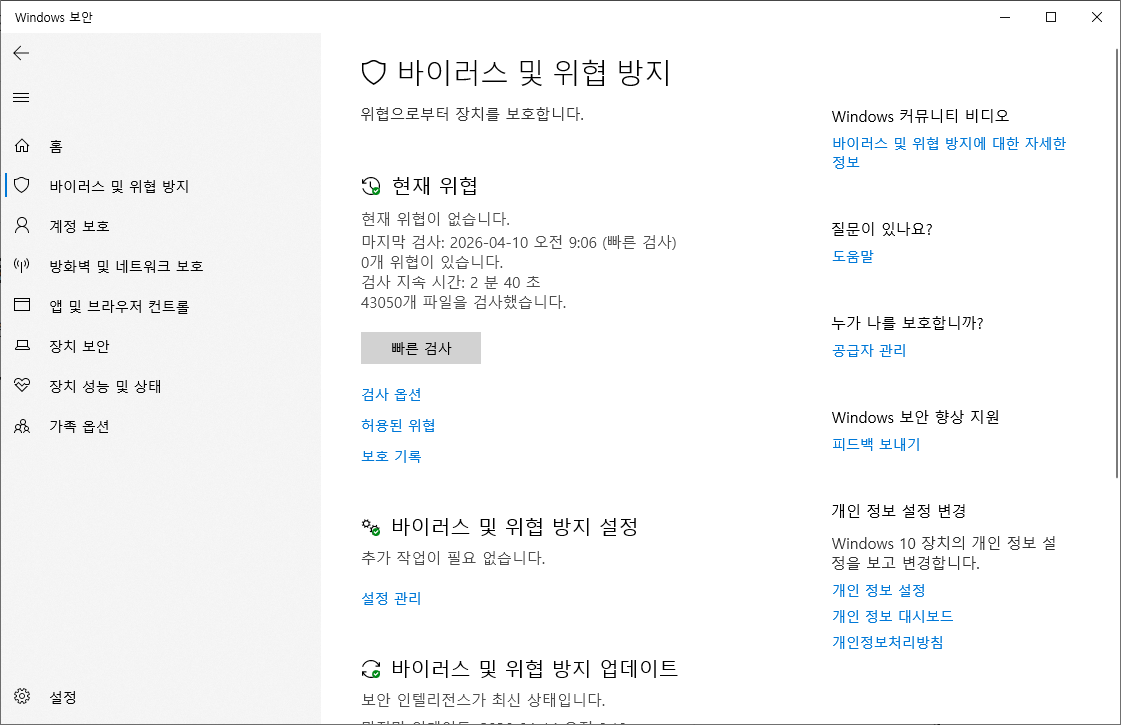Open 보호 기록 link
This screenshot has height=725, width=1121.
[391, 455]
